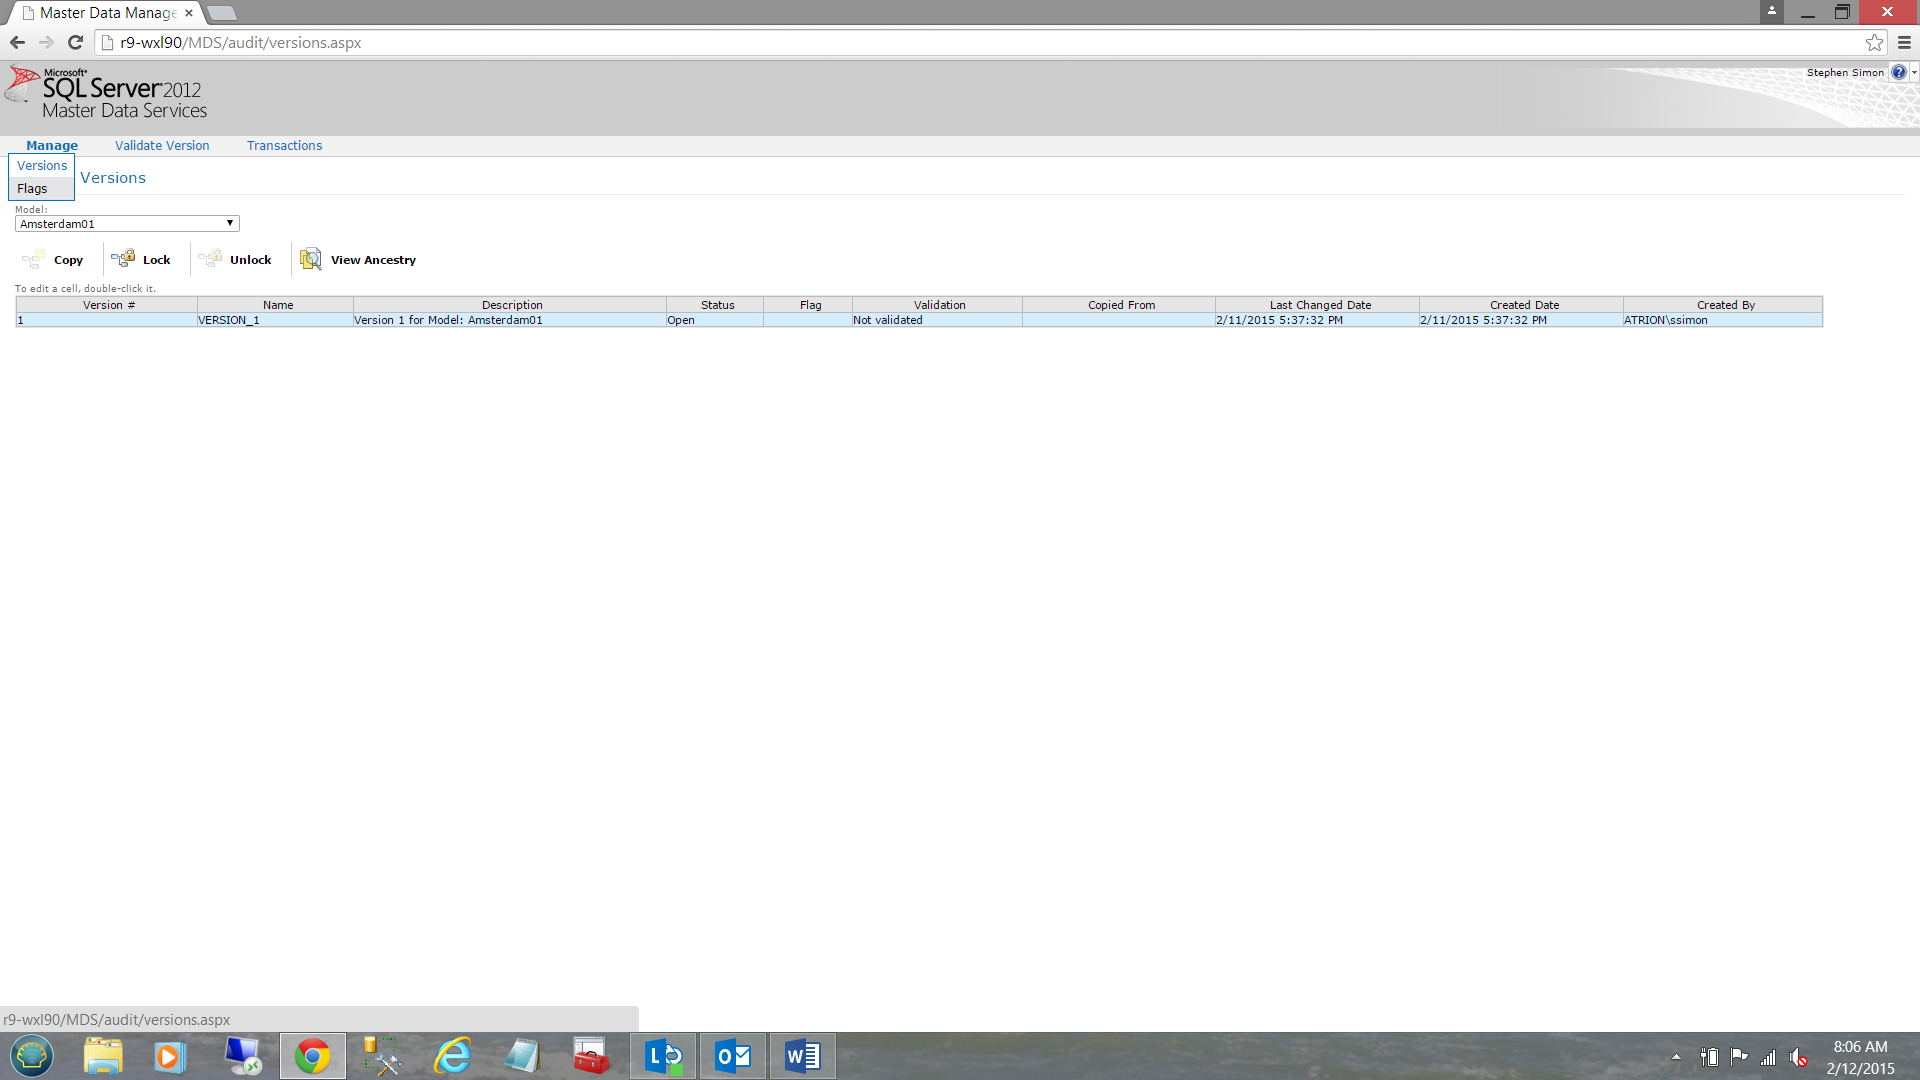The image size is (1920, 1080).
Task: Select Flags in the Manage submenu
Action: coord(32,189)
